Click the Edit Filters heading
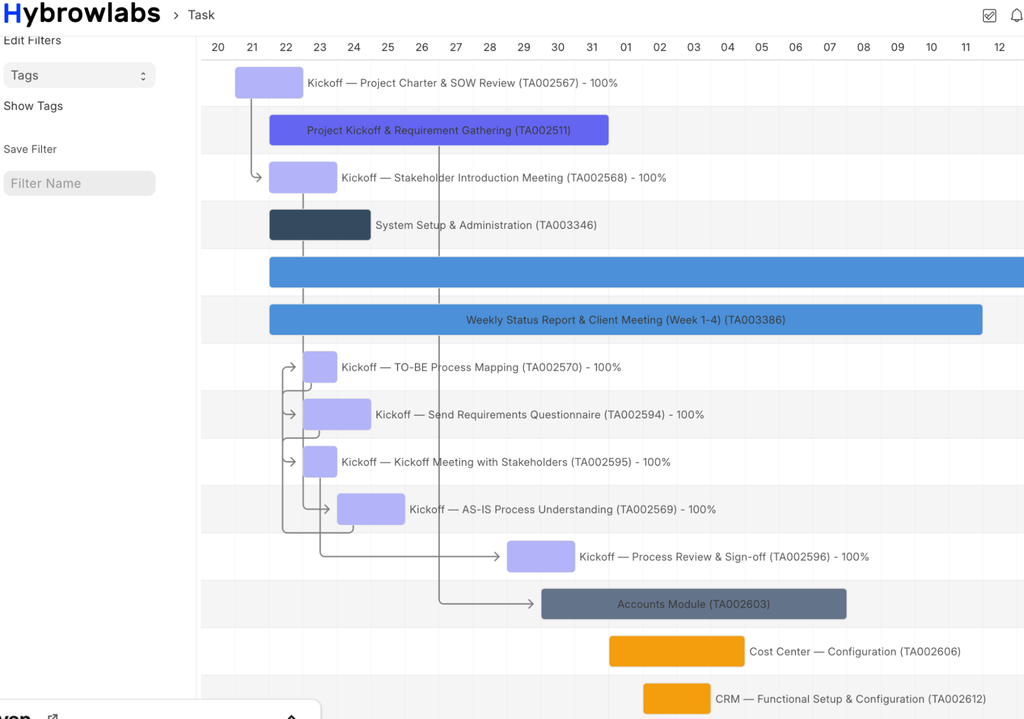The width and height of the screenshot is (1024, 719). pos(32,40)
